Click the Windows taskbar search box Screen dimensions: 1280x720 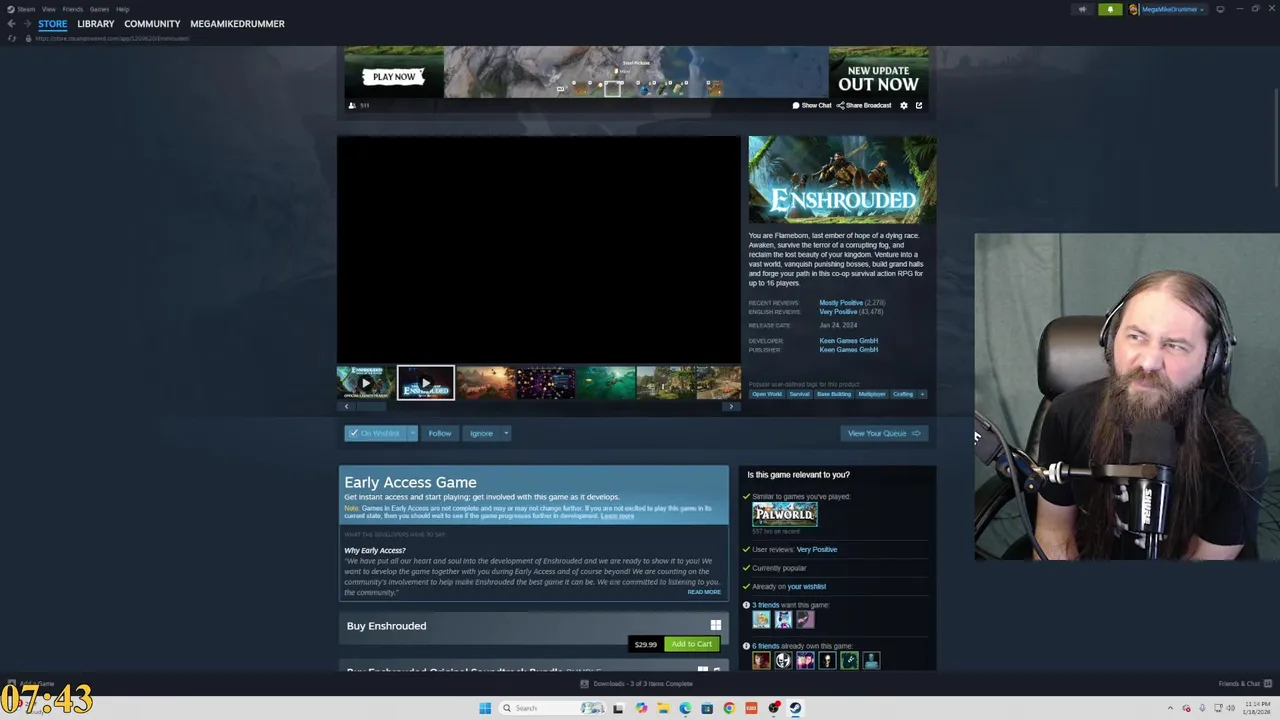(x=554, y=708)
